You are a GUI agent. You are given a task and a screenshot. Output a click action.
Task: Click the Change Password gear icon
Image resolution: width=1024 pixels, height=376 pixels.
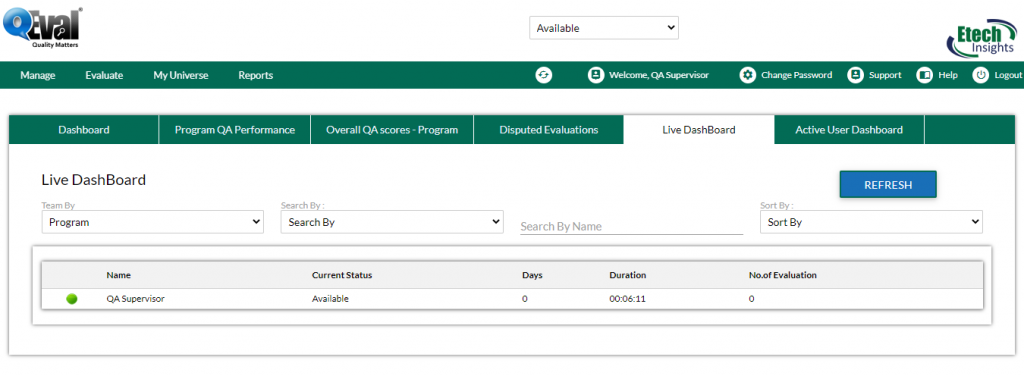coord(747,75)
